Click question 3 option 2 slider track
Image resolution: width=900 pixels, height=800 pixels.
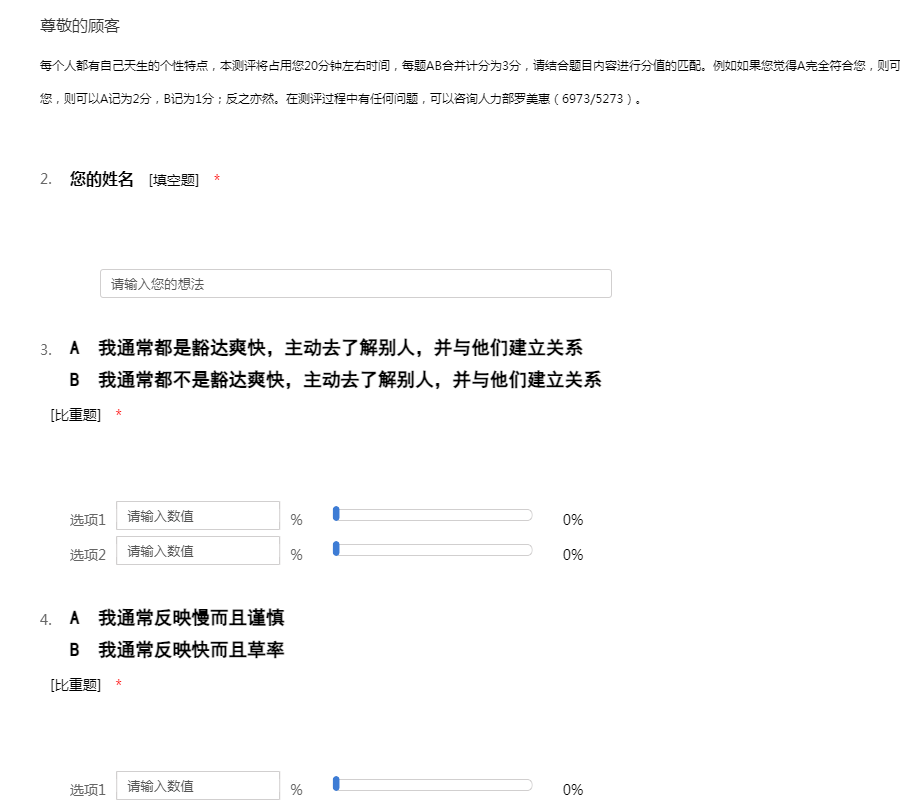coord(433,550)
